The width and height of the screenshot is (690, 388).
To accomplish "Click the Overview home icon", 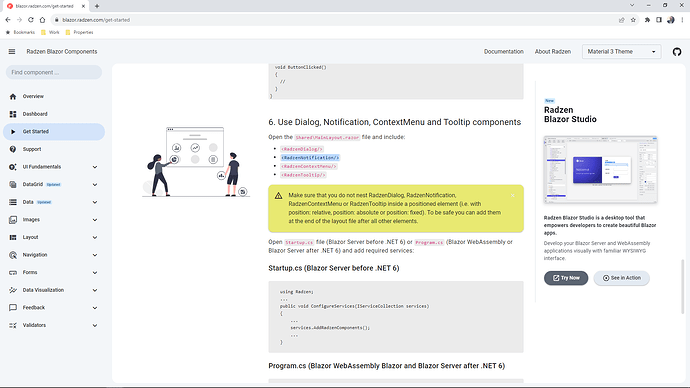I will [x=13, y=96].
